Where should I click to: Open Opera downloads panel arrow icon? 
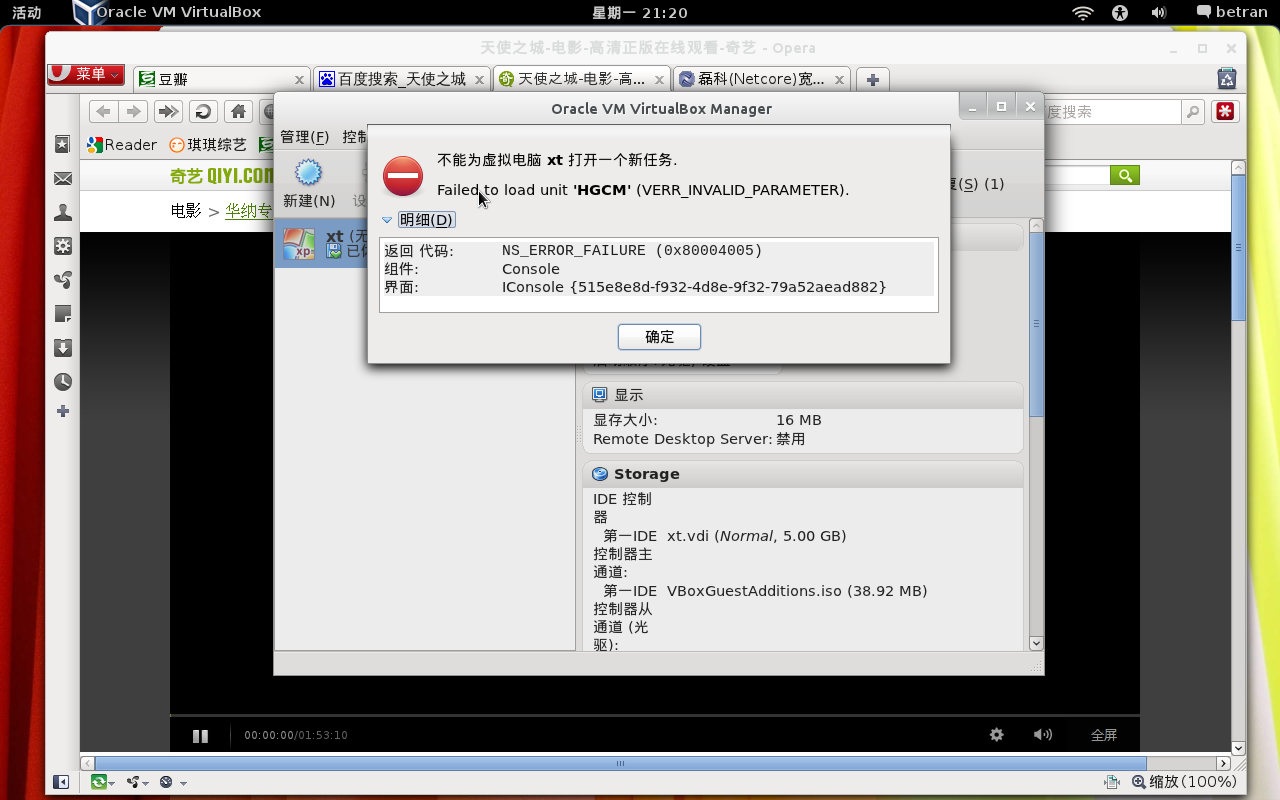pyautogui.click(x=62, y=348)
